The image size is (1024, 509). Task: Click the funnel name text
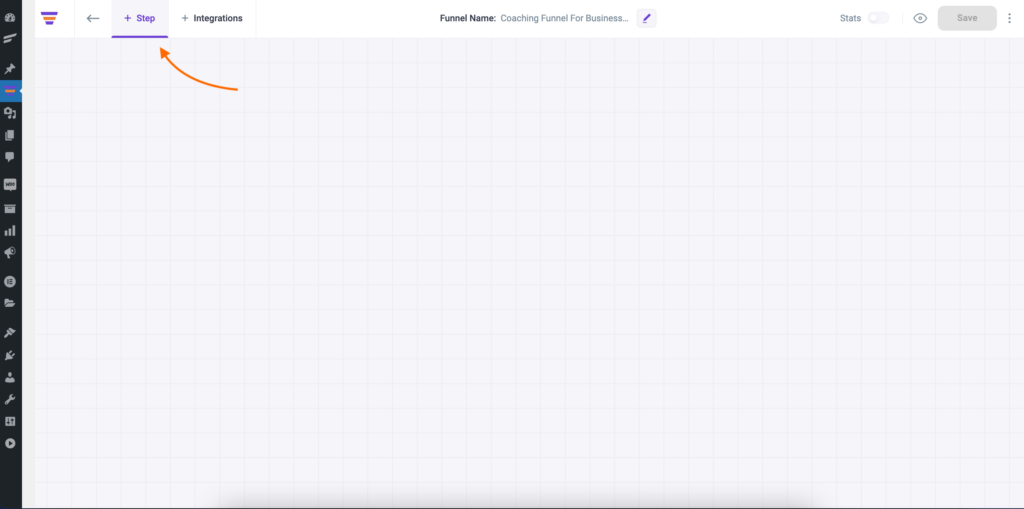pos(564,18)
